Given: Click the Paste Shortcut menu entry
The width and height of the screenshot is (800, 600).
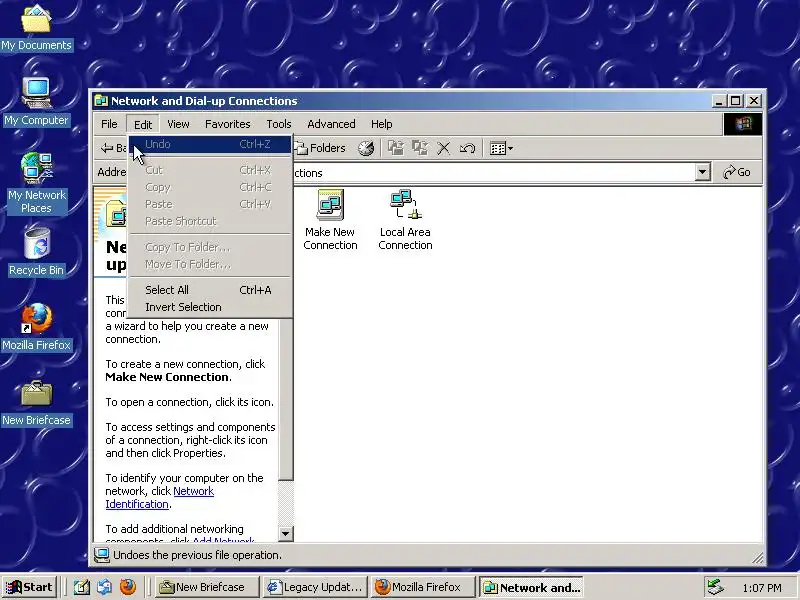Looking at the screenshot, I should [210, 221].
